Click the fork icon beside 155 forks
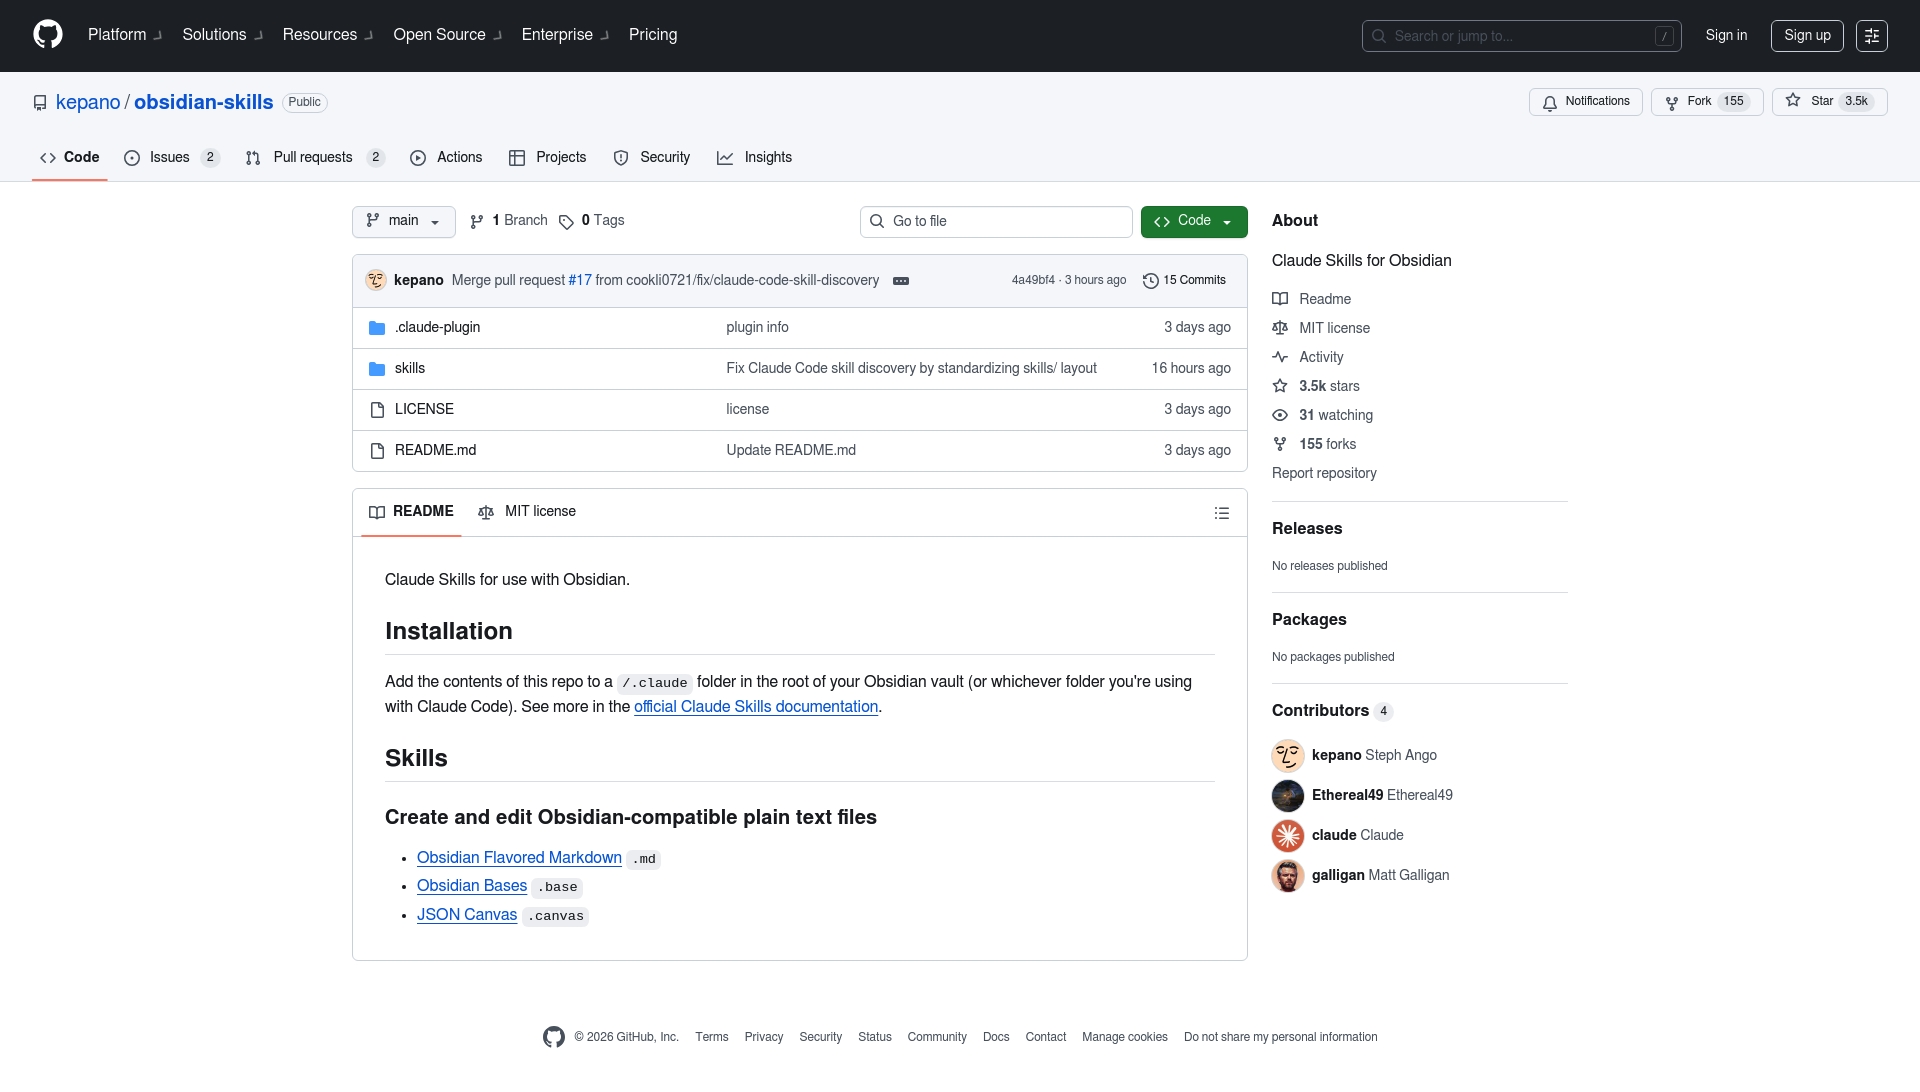 (x=1280, y=444)
